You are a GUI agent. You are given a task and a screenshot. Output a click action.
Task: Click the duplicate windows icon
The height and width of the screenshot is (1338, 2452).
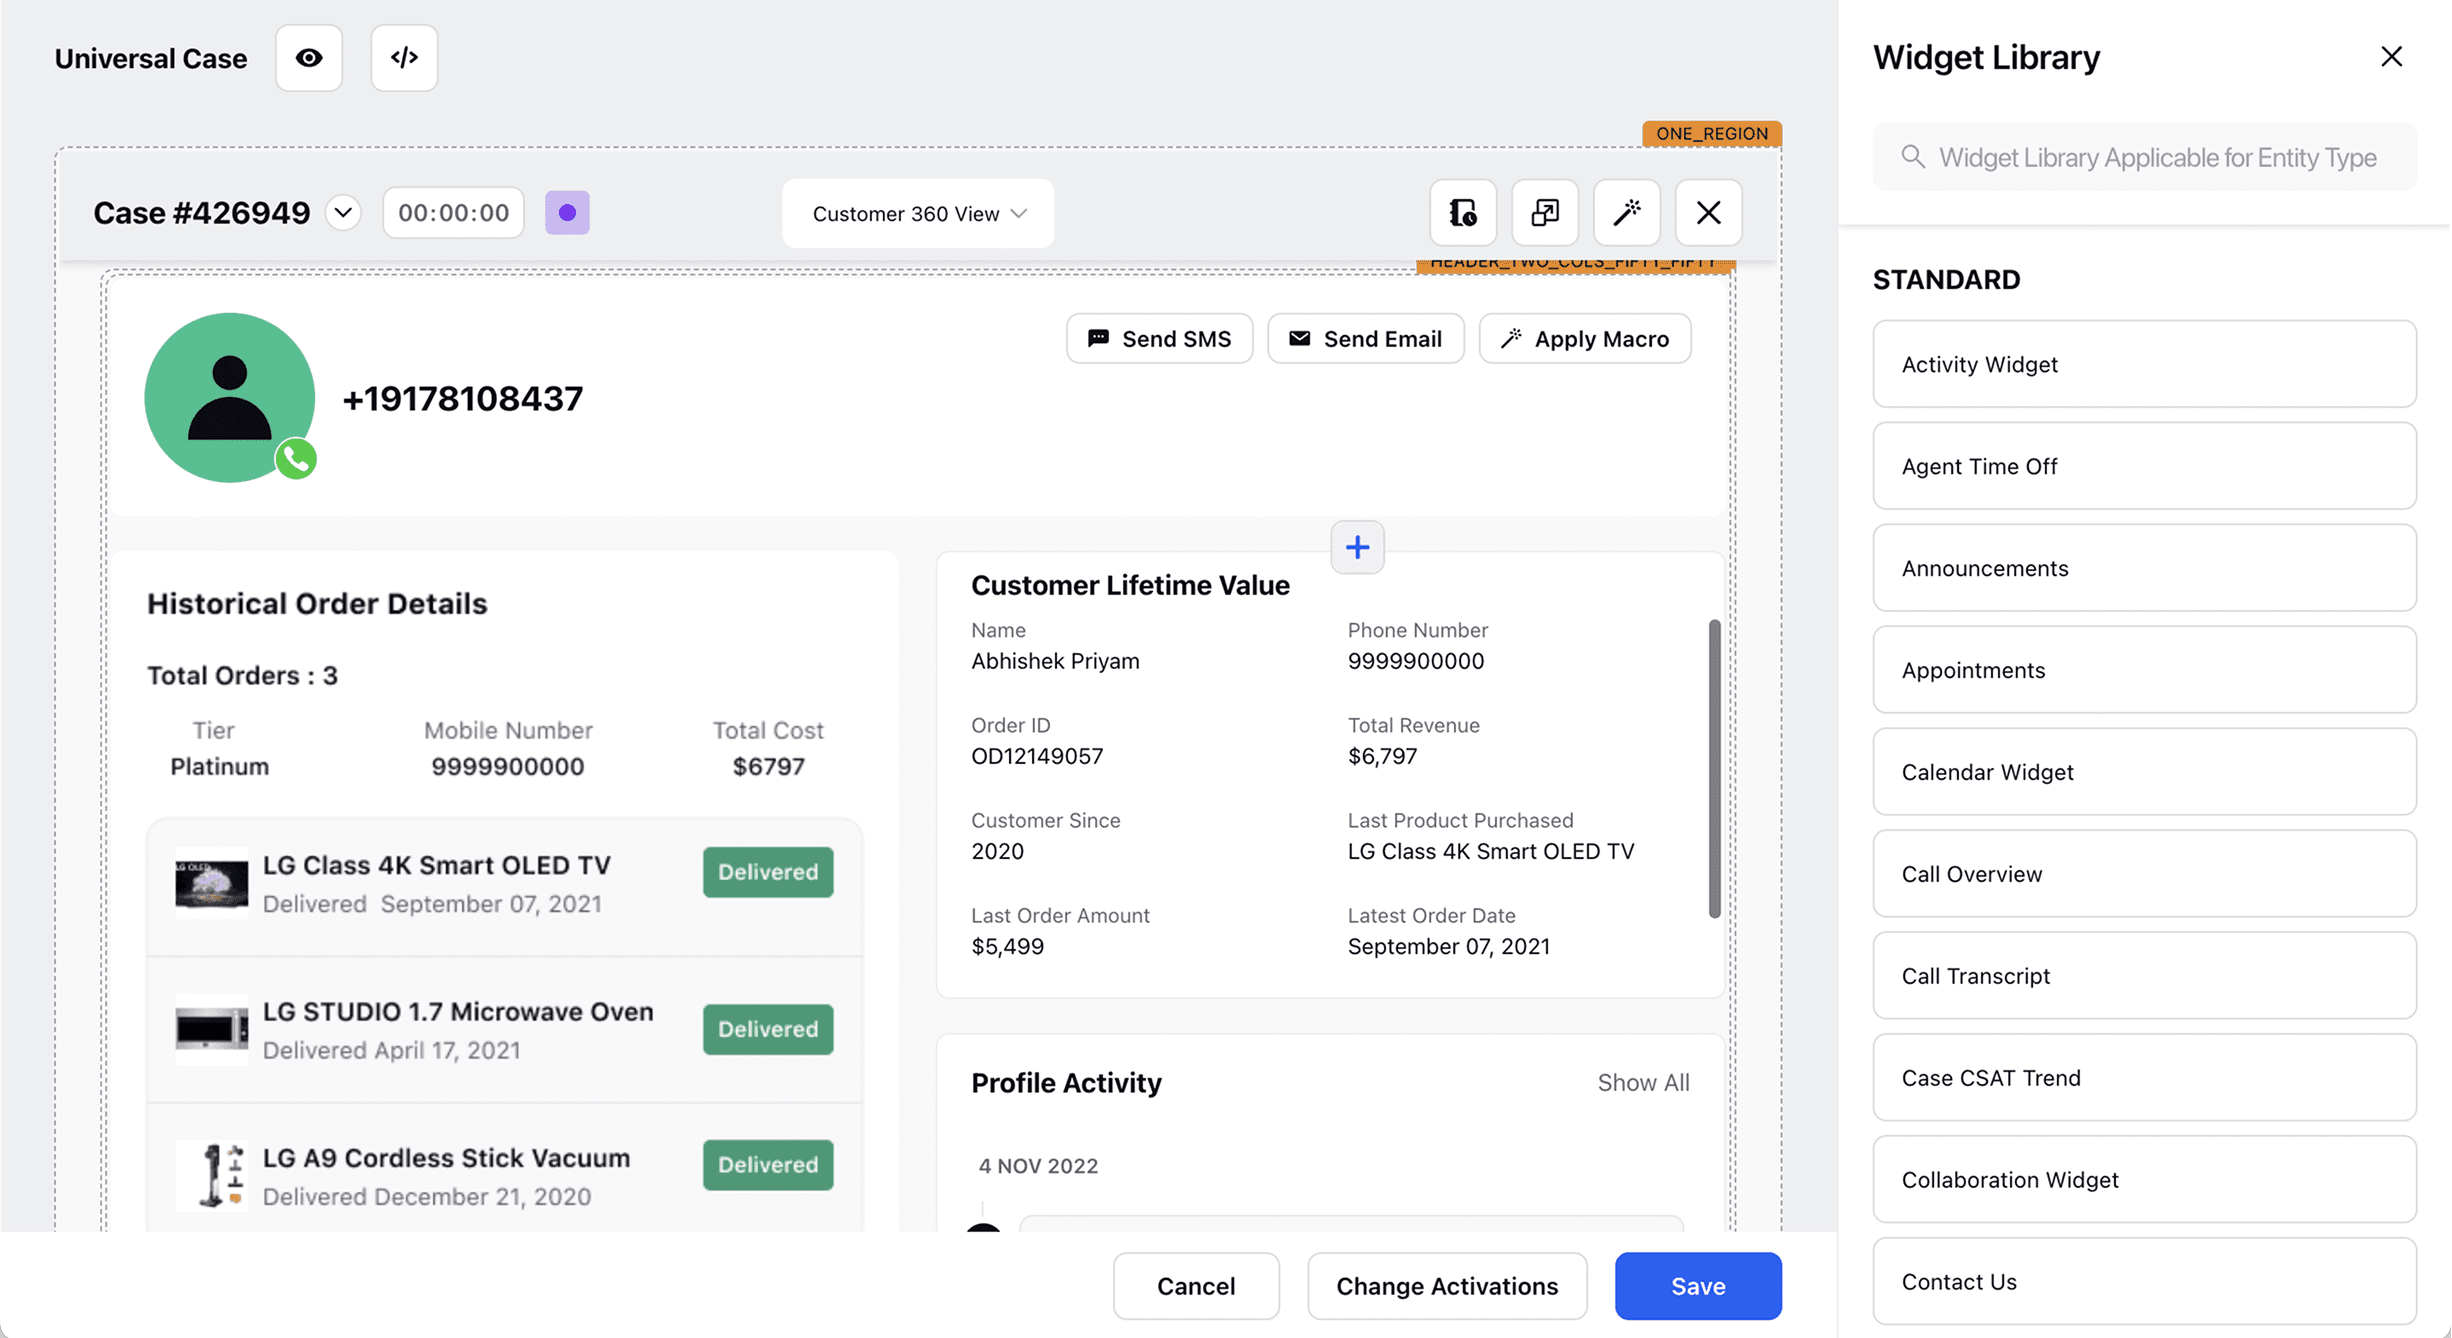coord(1545,213)
